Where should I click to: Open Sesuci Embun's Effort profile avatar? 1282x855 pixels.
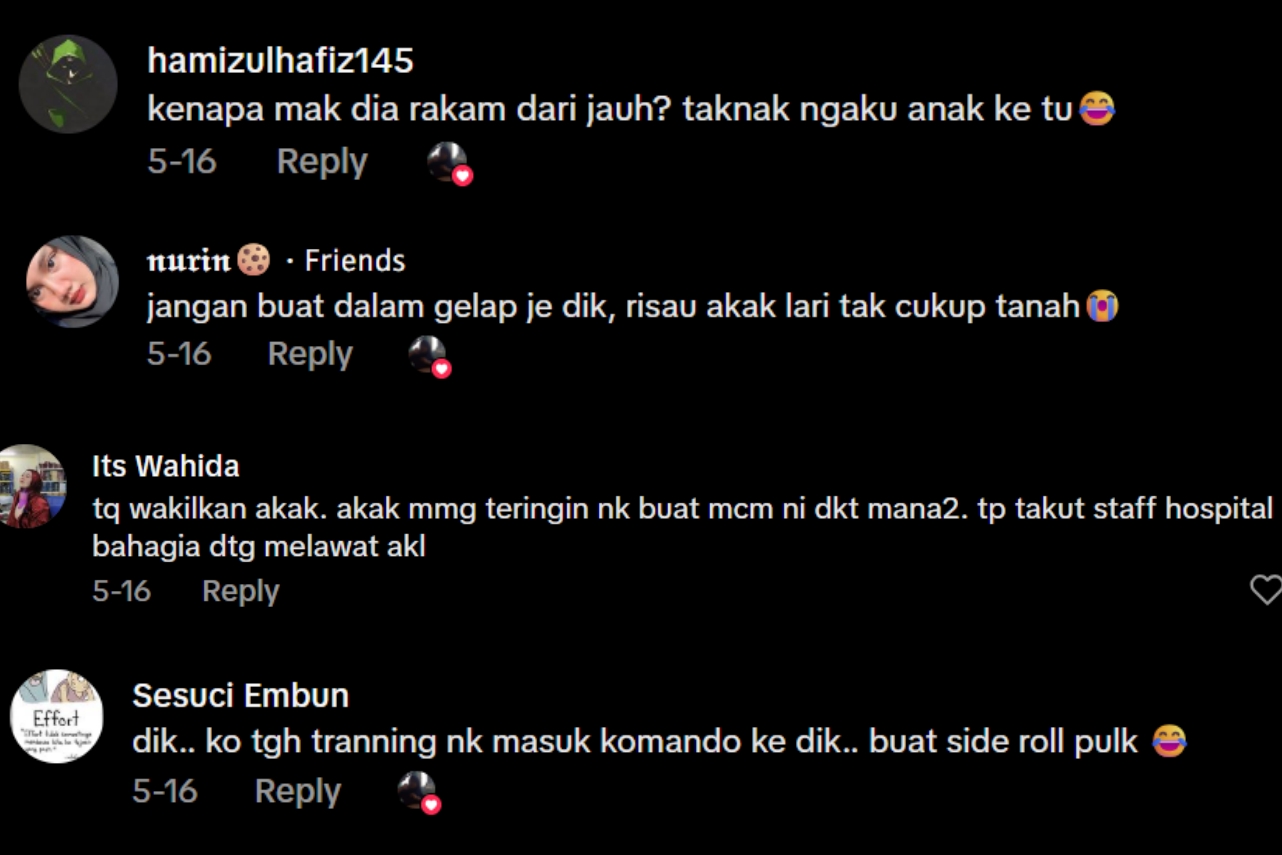[x=56, y=716]
